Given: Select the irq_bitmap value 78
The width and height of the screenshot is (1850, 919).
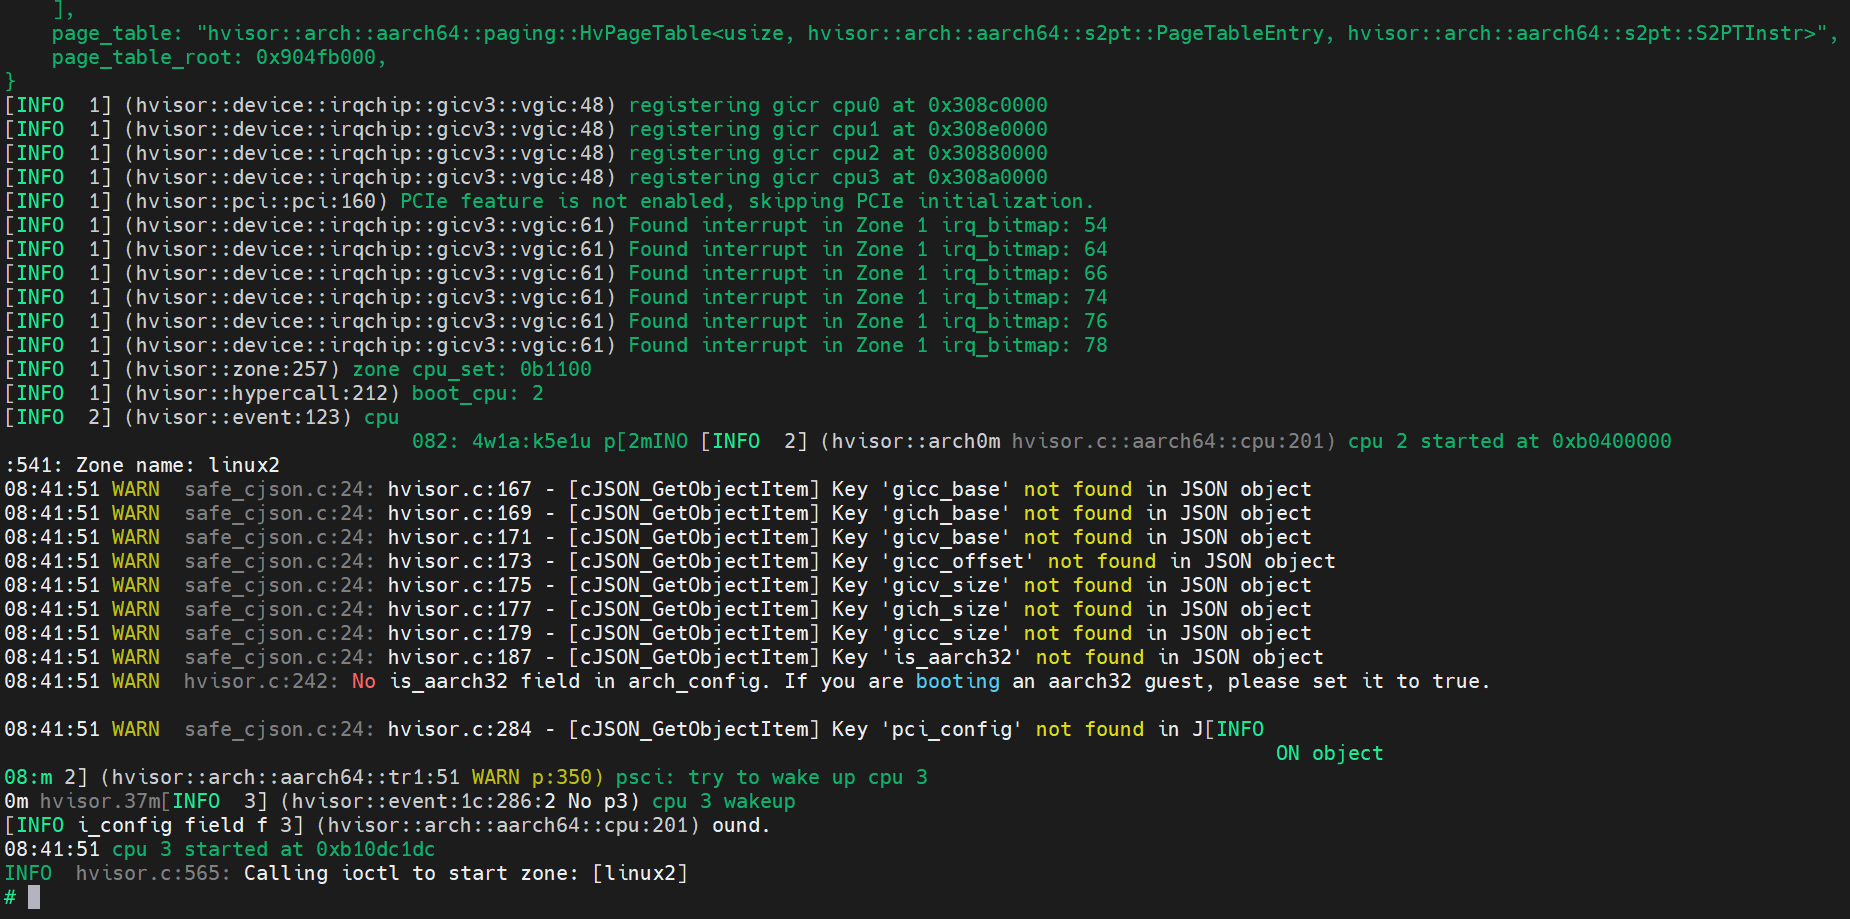Looking at the screenshot, I should 1095,345.
